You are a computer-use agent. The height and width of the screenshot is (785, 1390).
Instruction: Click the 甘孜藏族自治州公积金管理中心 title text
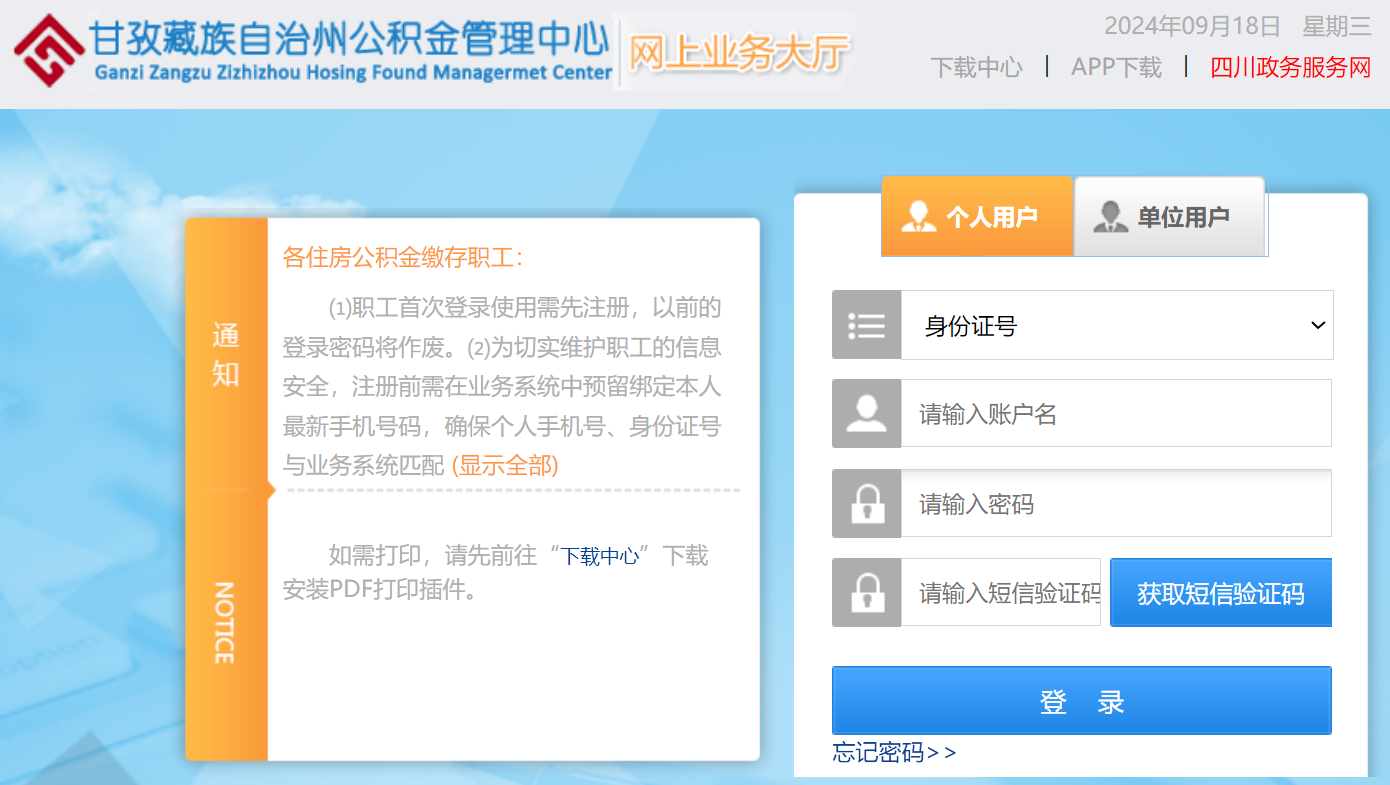350,38
